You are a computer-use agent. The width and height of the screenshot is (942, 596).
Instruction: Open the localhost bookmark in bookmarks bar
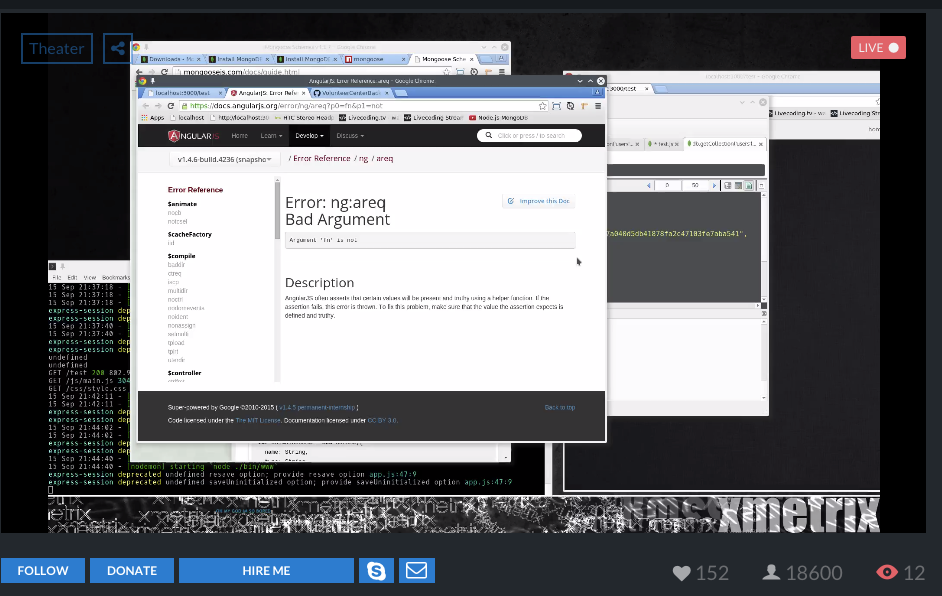point(188,118)
